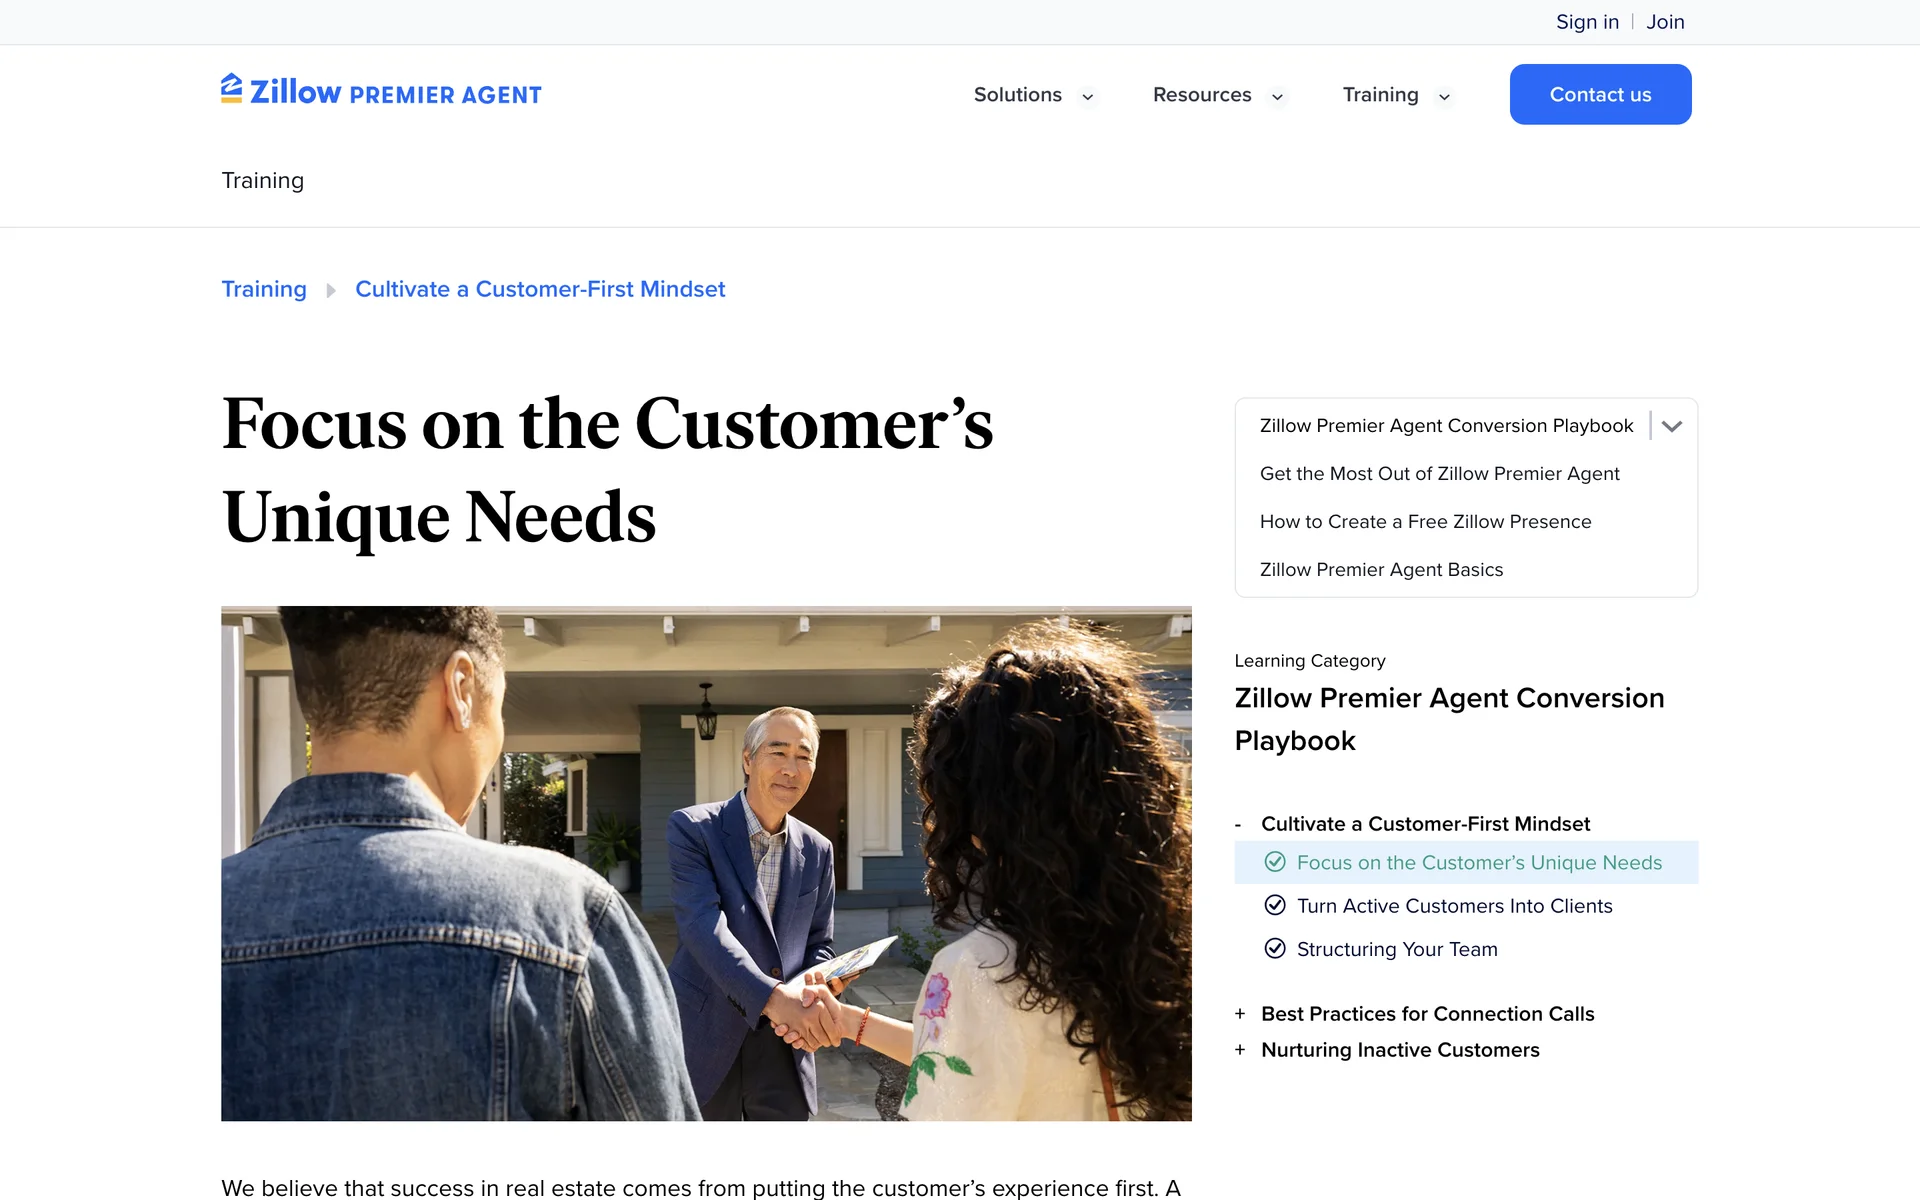The image size is (1920, 1200).
Task: Select How to Create a Free Zillow Presence
Action: point(1425,522)
